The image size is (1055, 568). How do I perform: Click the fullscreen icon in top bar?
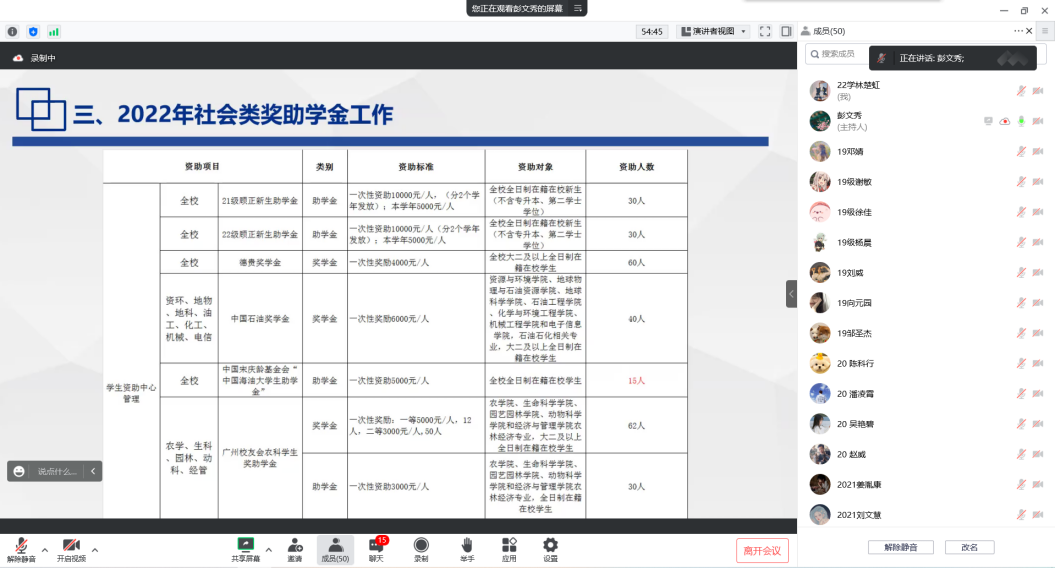click(765, 31)
